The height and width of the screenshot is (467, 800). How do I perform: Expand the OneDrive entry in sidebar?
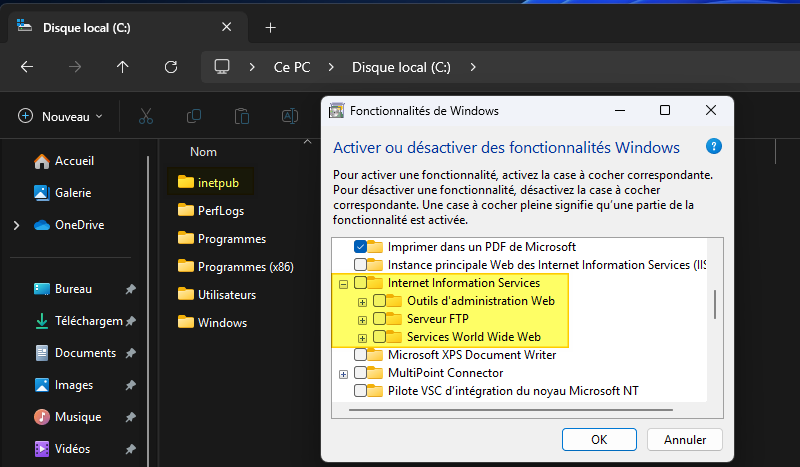pyautogui.click(x=16, y=225)
